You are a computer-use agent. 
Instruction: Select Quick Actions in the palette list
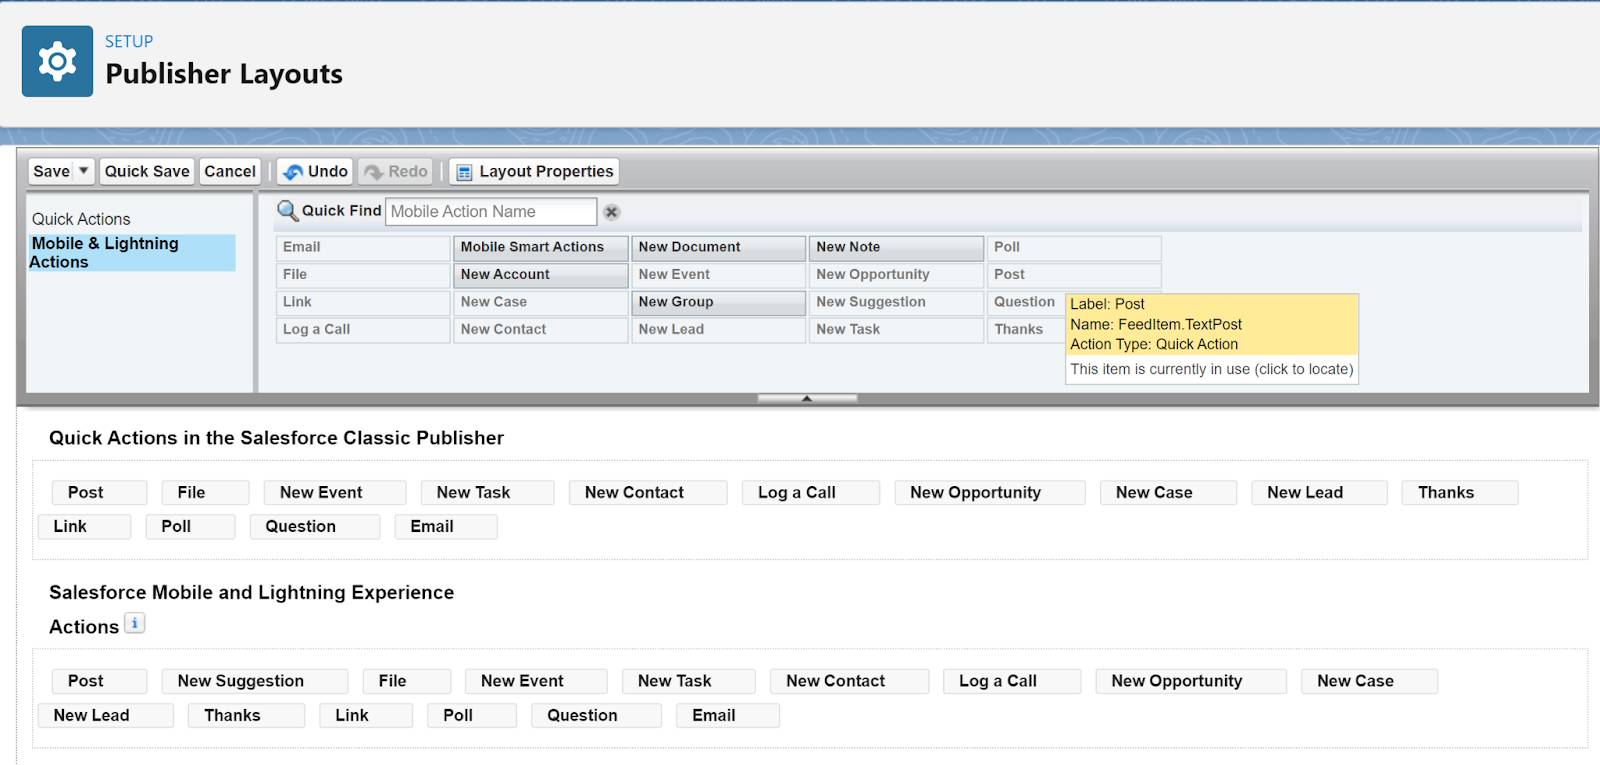coord(81,219)
